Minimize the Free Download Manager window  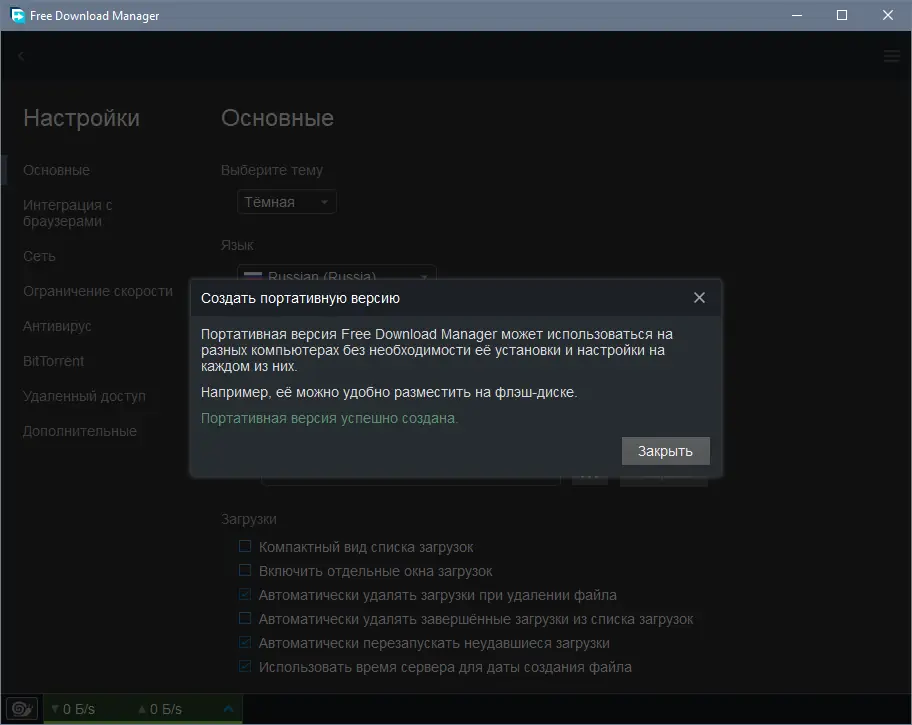[x=797, y=15]
